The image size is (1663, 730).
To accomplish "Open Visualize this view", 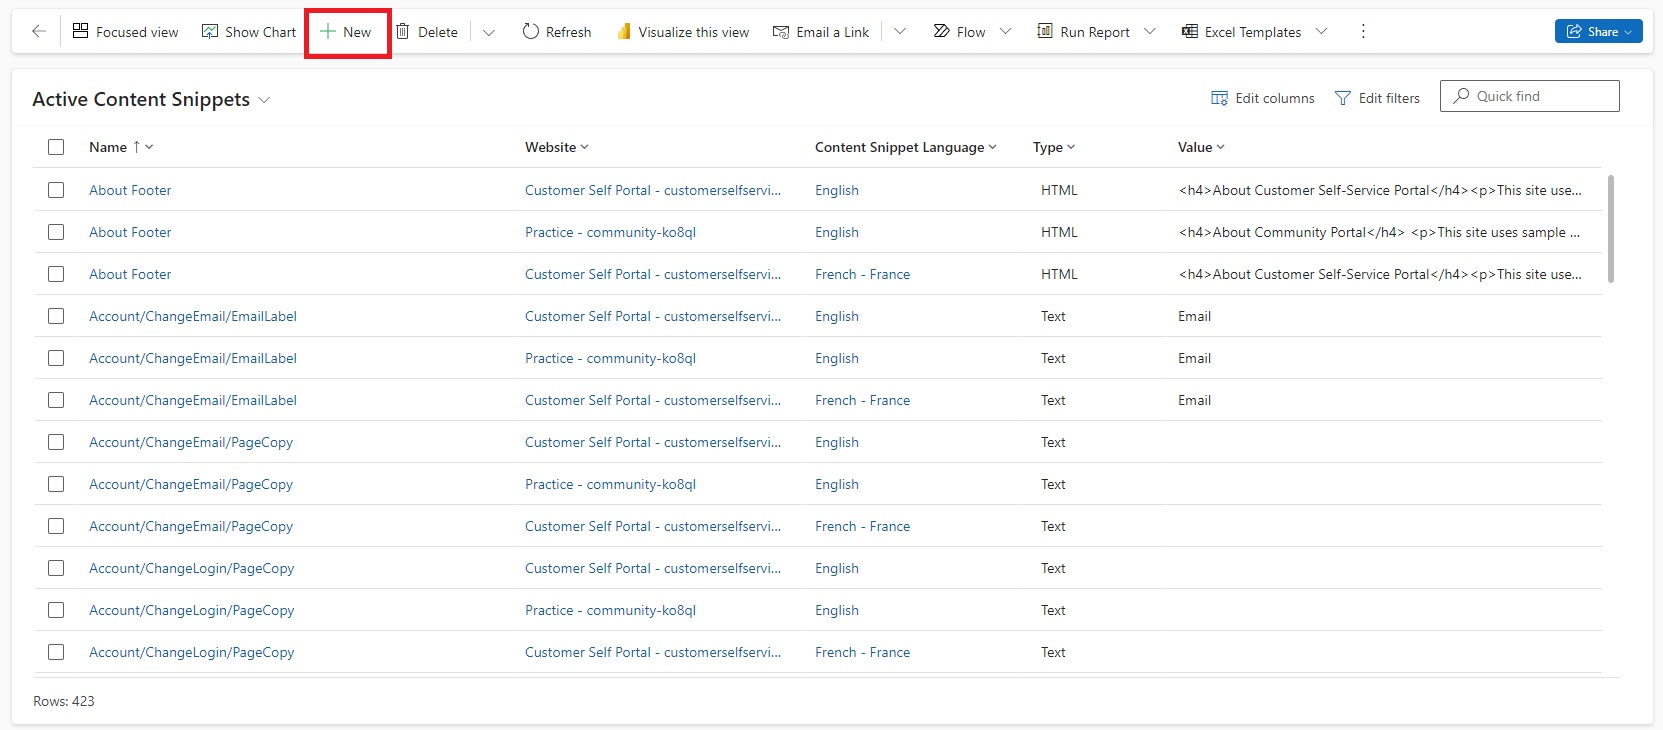I will pyautogui.click(x=683, y=32).
